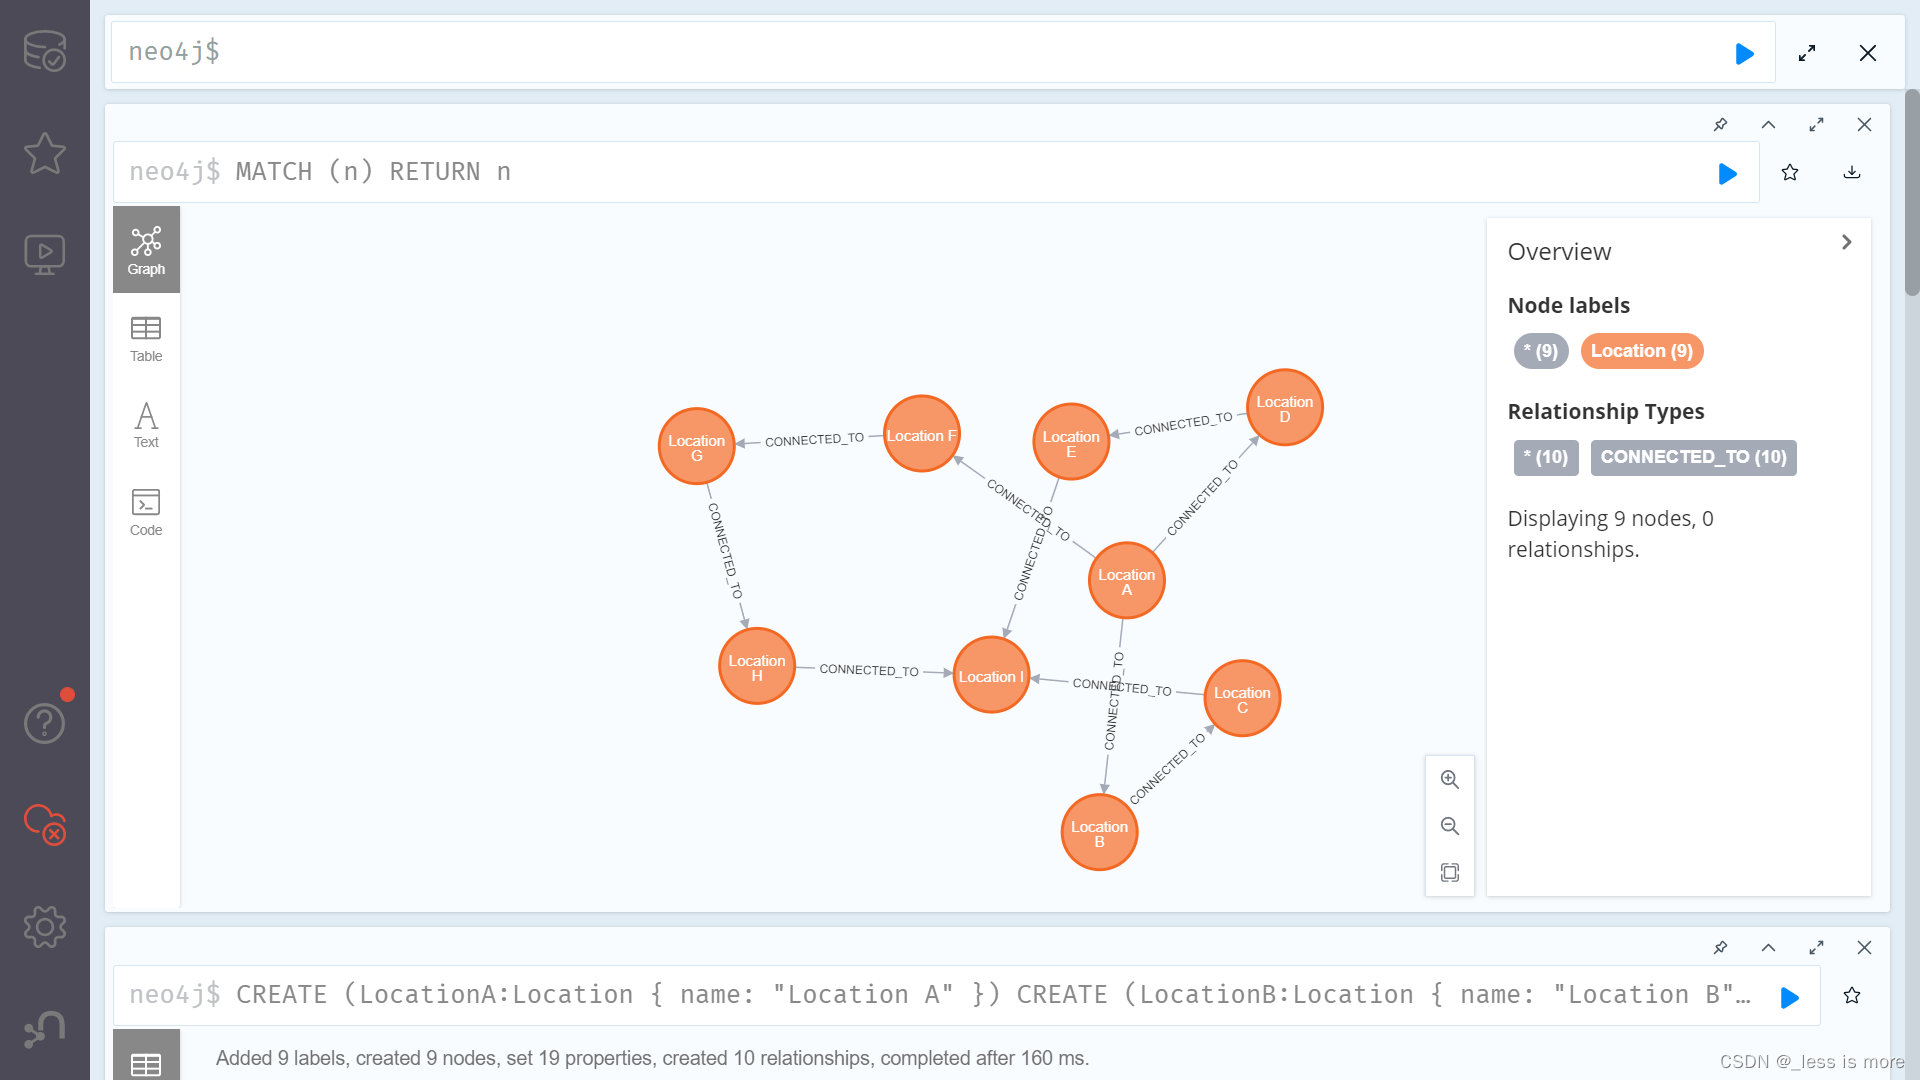1920x1080 pixels.
Task: Click the MATCH query run button
Action: (1727, 173)
